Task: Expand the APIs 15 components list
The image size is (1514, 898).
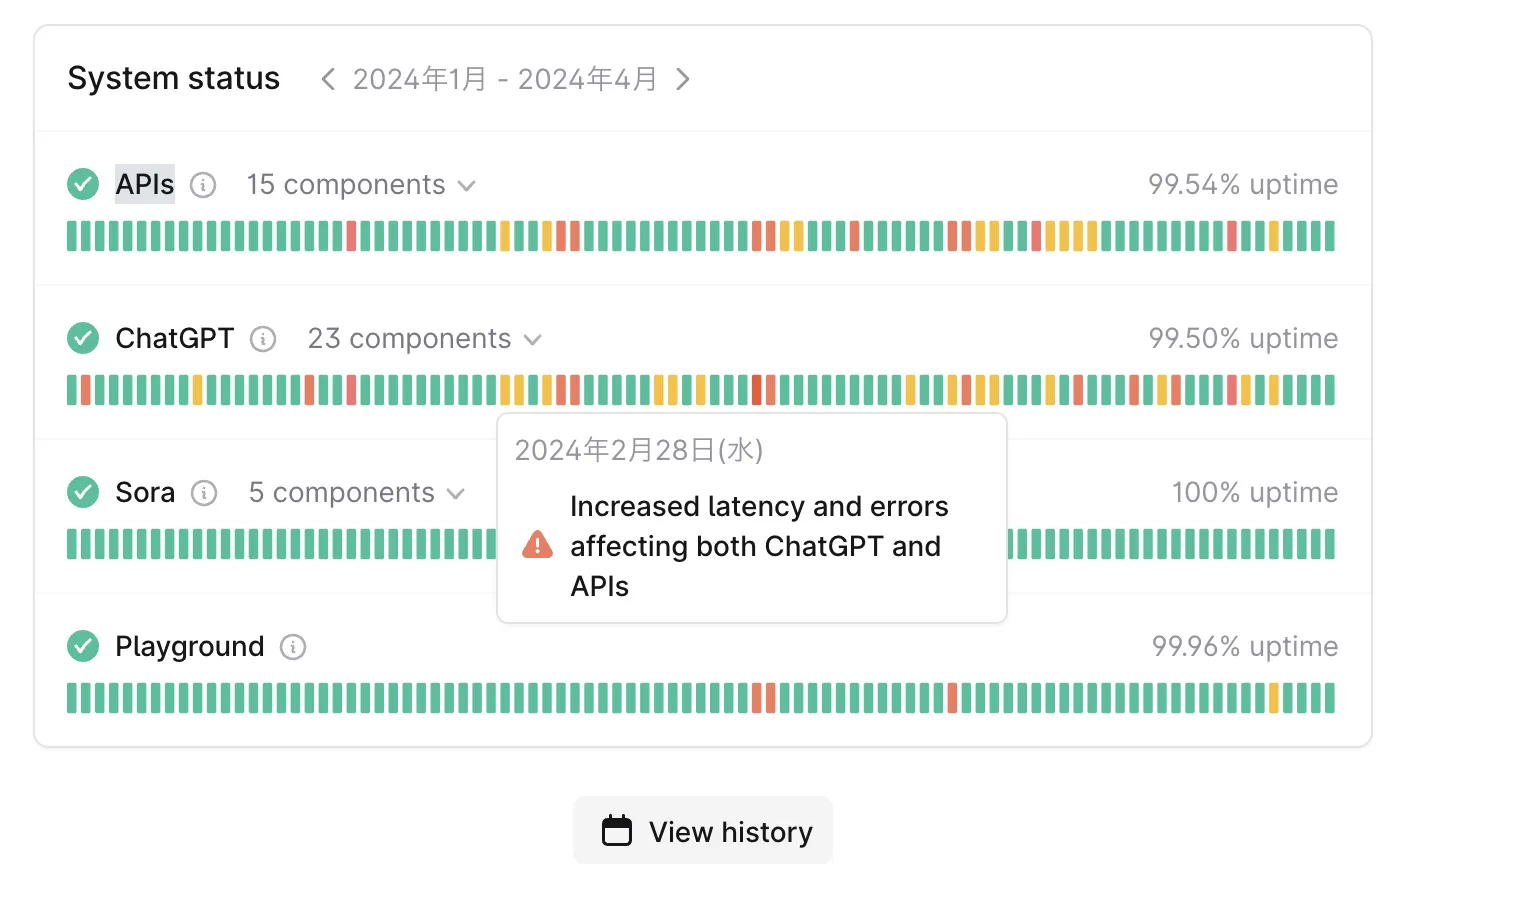Action: (x=361, y=185)
